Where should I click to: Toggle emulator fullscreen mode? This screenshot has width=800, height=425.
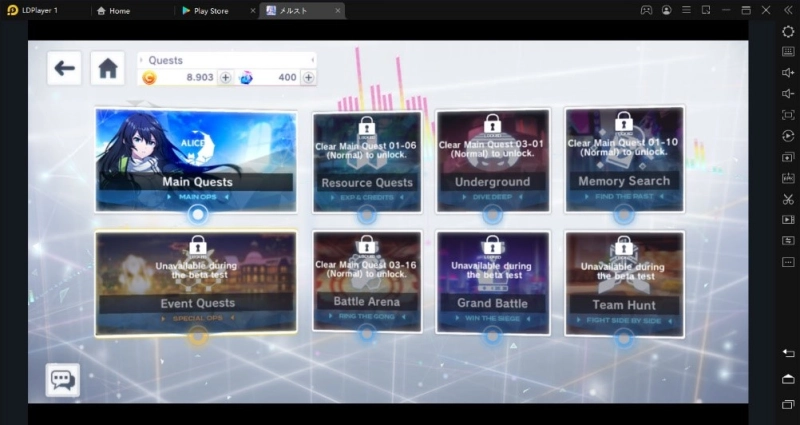point(788,115)
